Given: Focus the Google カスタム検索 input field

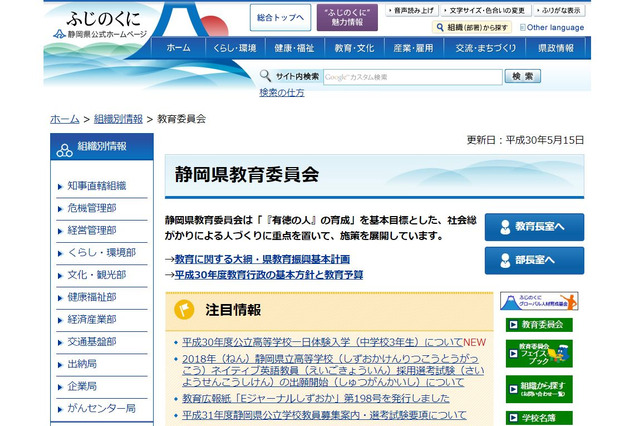Looking at the screenshot, I should pyautogui.click(x=413, y=77).
